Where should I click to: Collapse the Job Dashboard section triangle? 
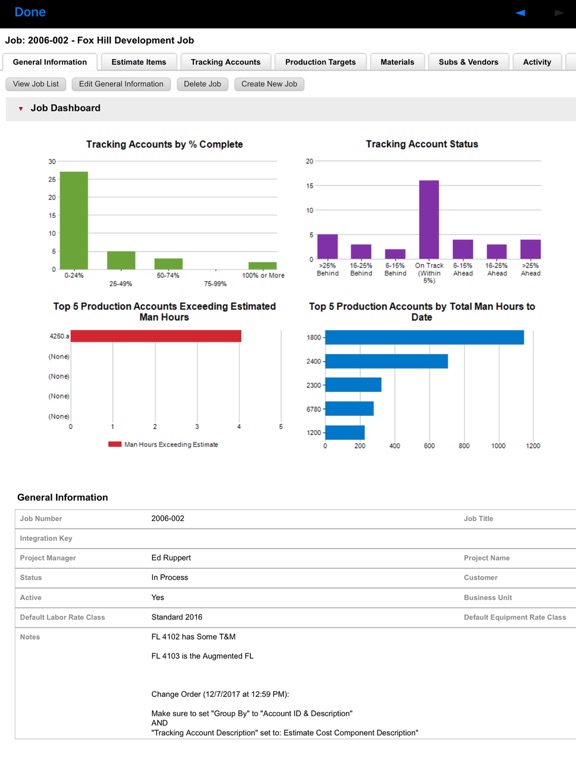(21, 109)
